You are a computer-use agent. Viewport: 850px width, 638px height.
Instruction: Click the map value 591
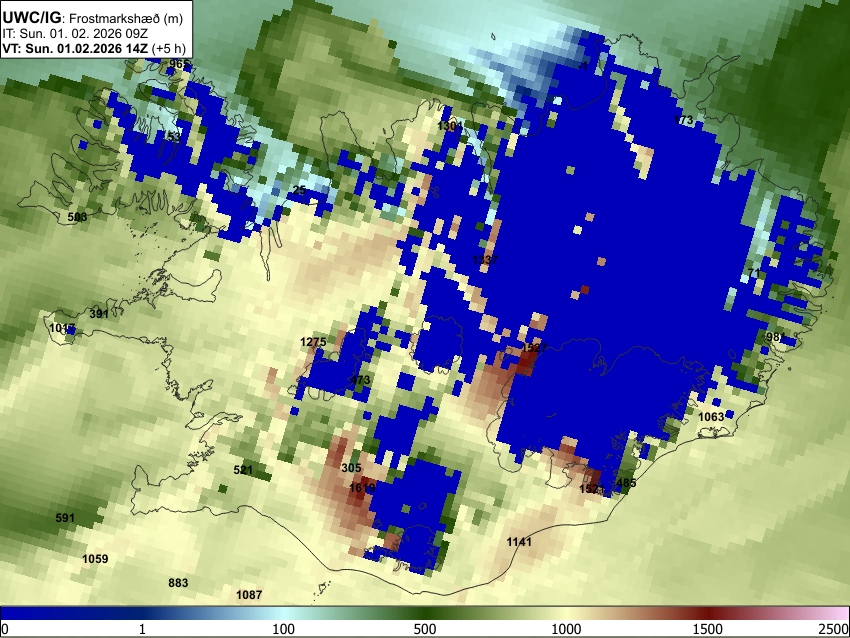[65, 518]
